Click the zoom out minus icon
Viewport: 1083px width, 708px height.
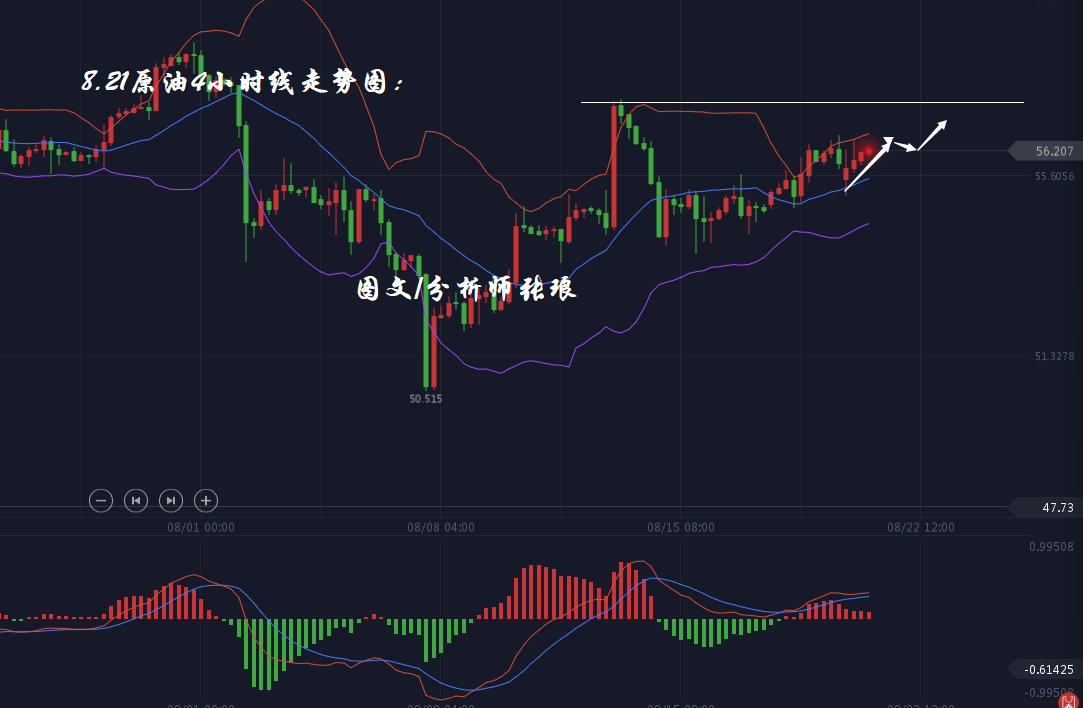(x=101, y=500)
